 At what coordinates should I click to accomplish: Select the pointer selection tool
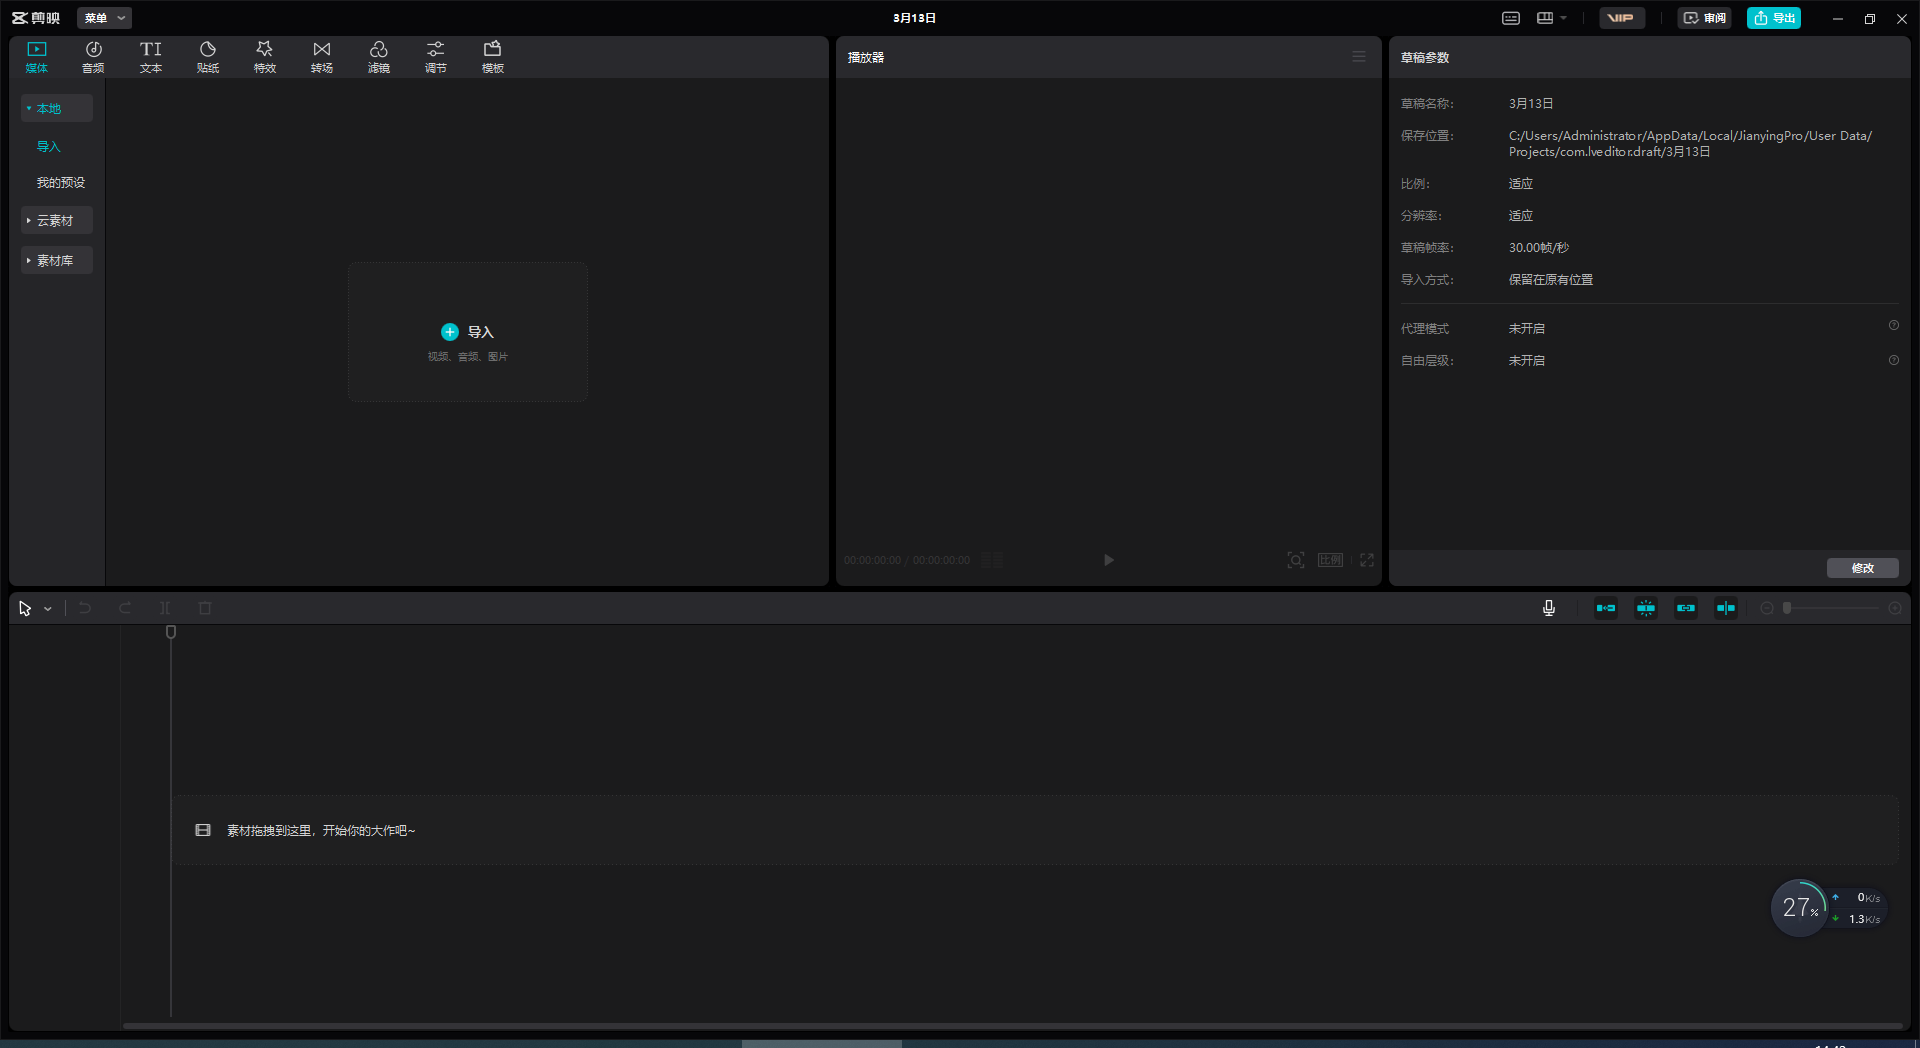25,608
